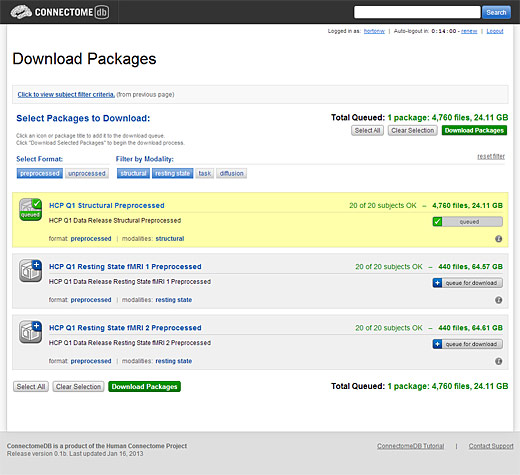Click the ConnectomeDB brain logo
The height and width of the screenshot is (475, 520).
tap(60, 12)
